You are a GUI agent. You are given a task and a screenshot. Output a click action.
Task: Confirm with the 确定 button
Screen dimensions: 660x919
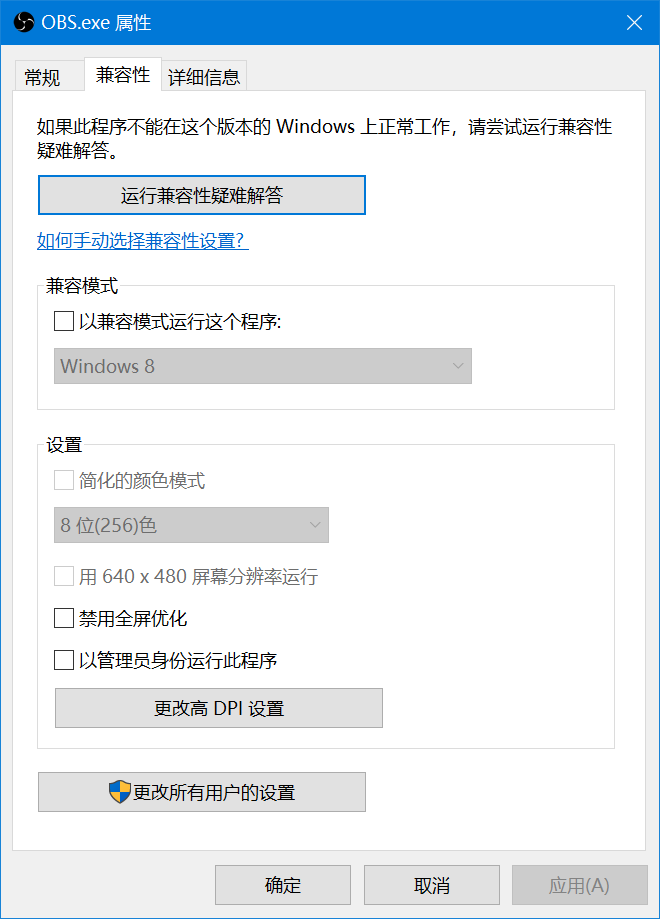283,885
